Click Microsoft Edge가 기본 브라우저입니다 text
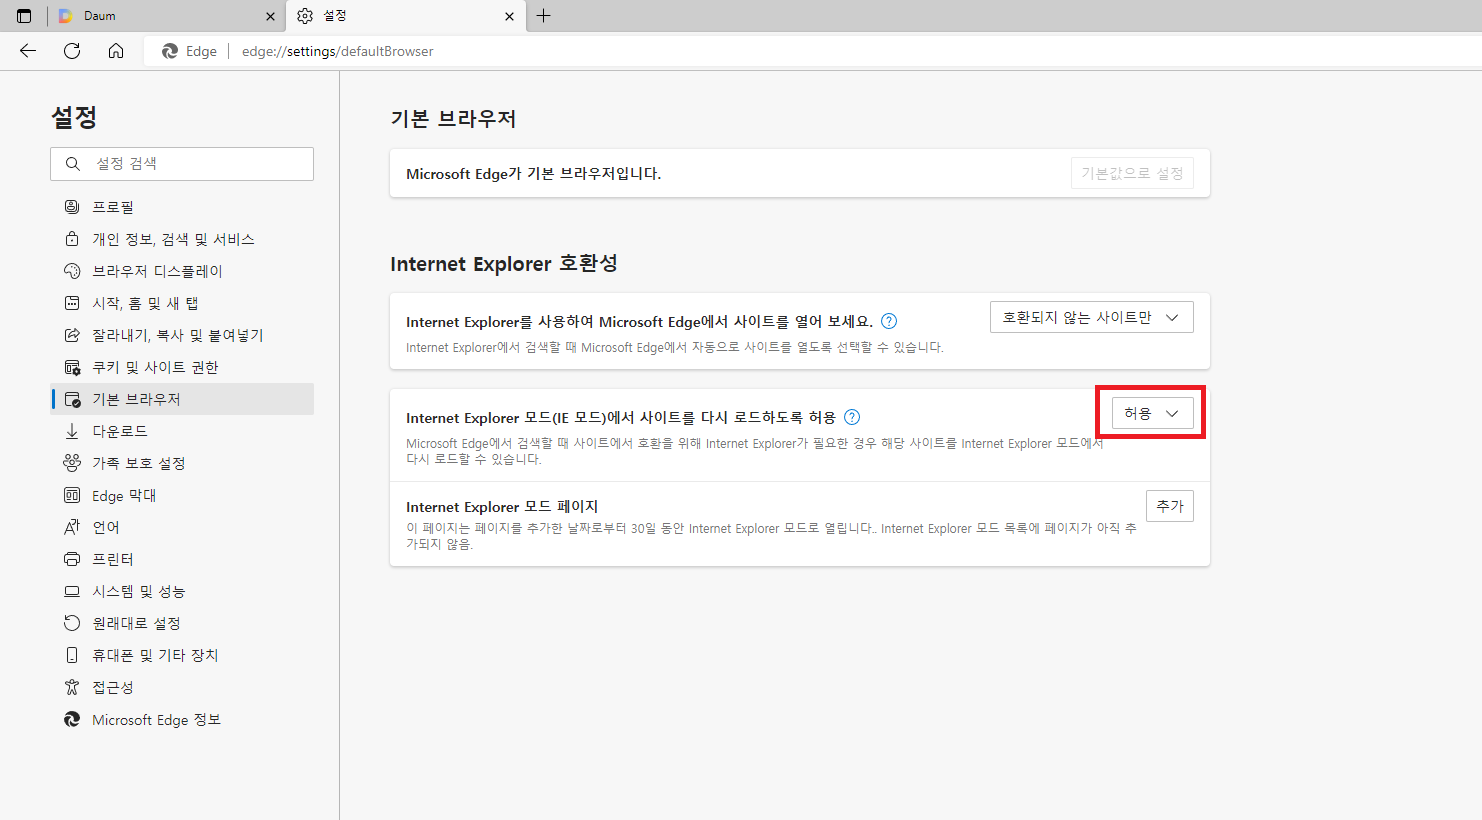Screen dimensions: 1482x820 pyautogui.click(x=533, y=173)
